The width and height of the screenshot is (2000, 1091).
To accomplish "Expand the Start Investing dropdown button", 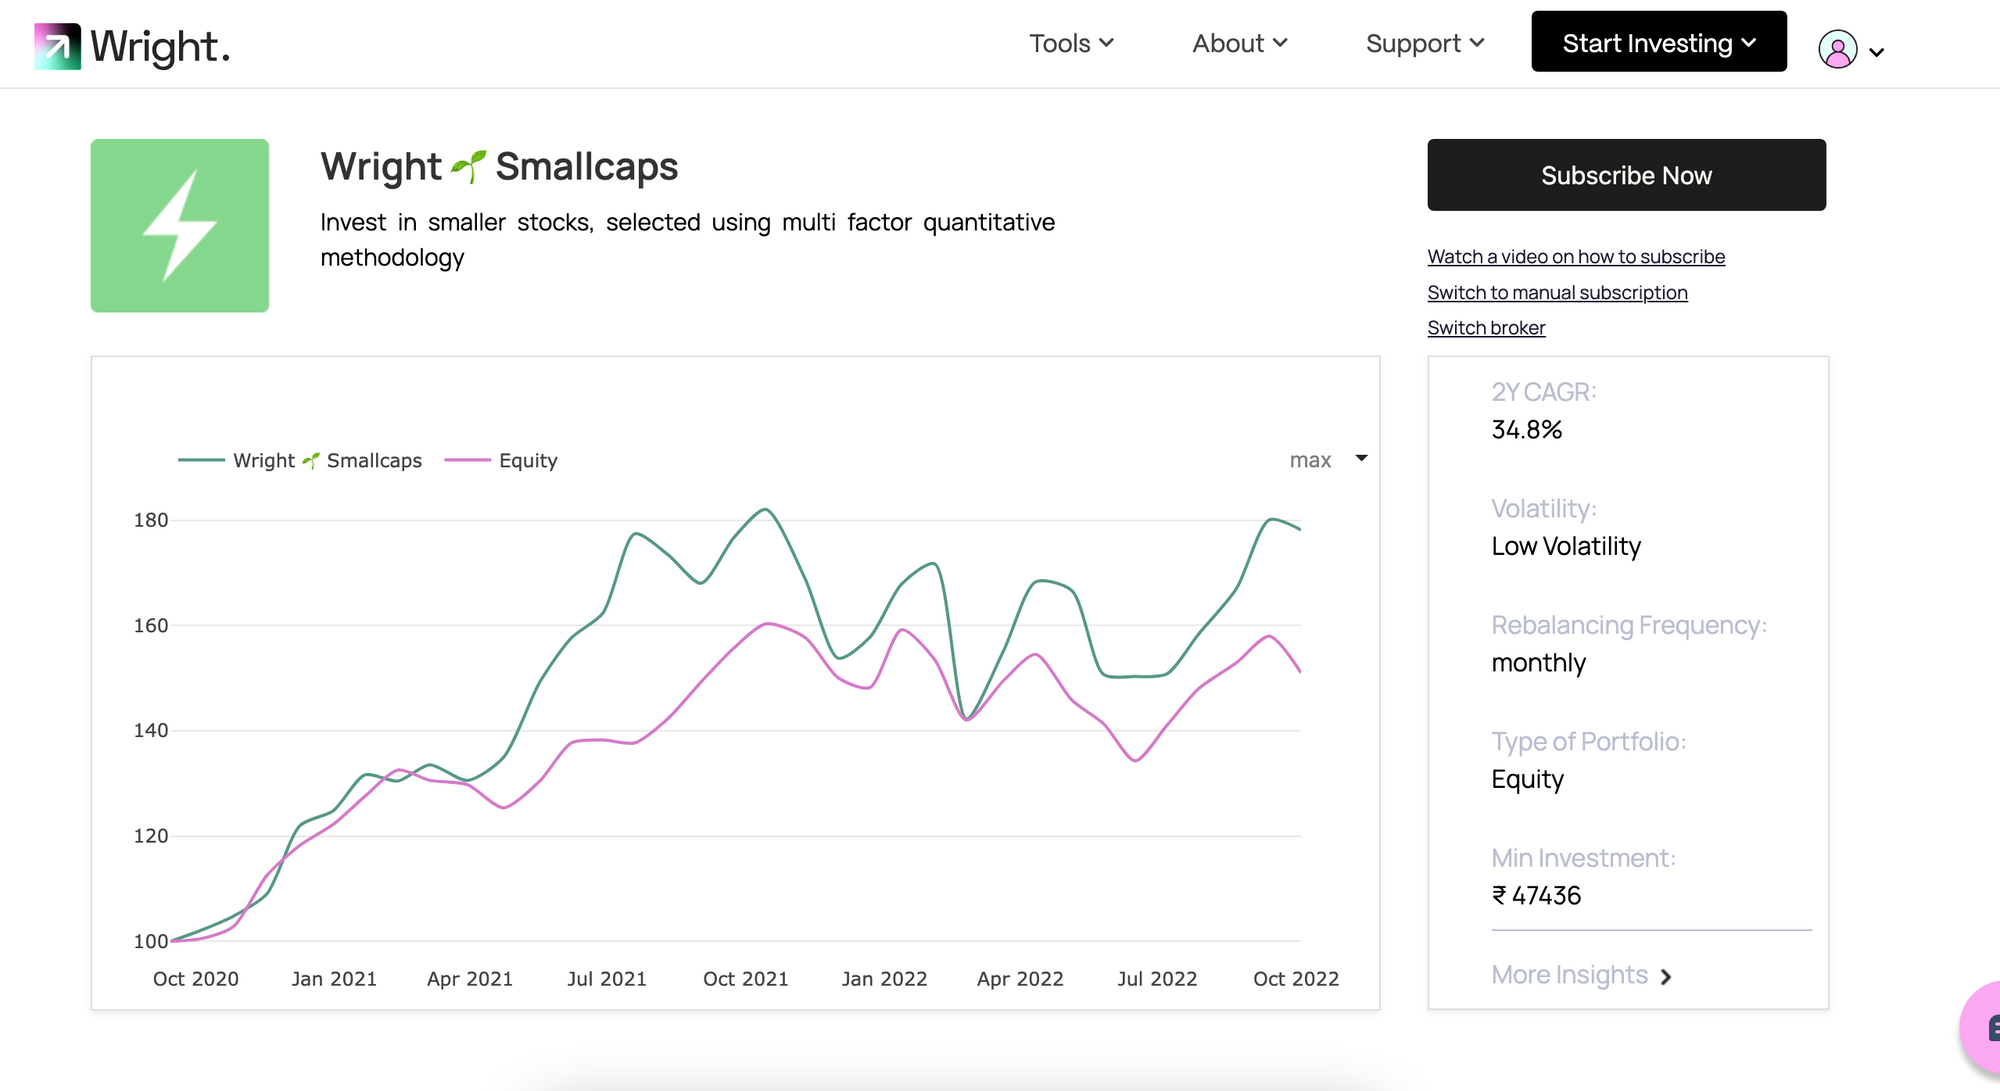I will (1659, 42).
